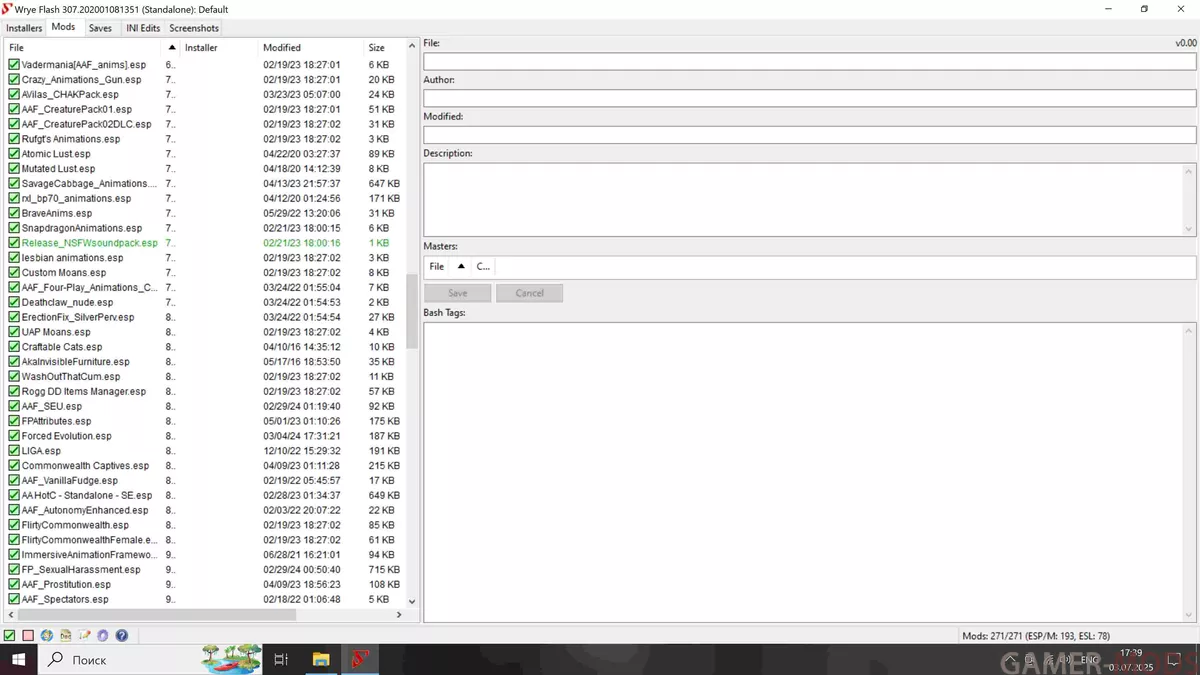Image resolution: width=1200 pixels, height=675 pixels.
Task: Sort by Modified column header
Action: 311,47
